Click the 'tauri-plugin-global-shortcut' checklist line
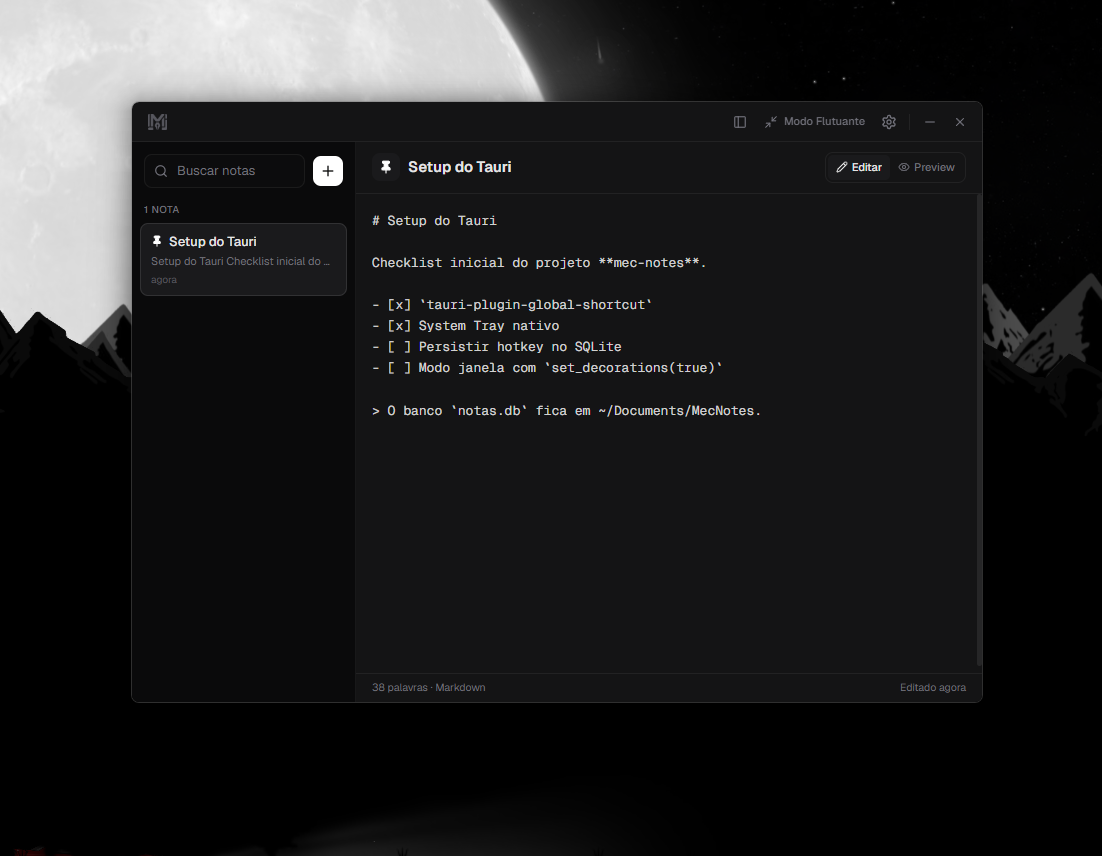The image size is (1102, 856). (x=512, y=305)
